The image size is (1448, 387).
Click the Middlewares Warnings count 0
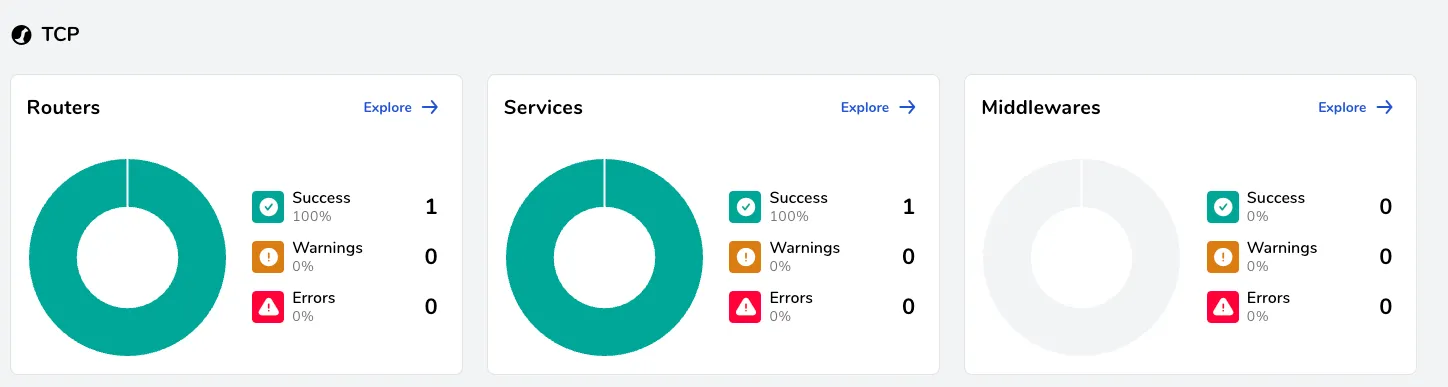coord(1386,257)
